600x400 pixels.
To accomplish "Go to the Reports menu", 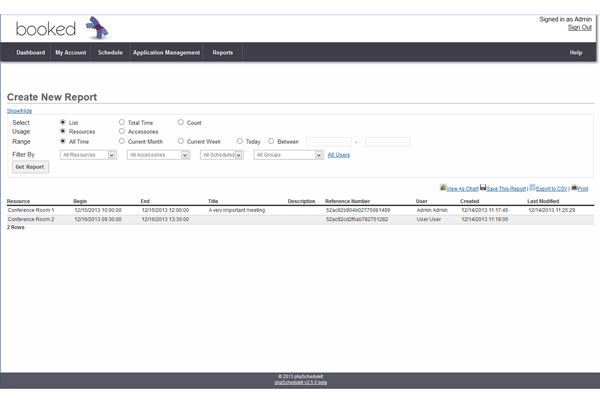I will coord(223,52).
